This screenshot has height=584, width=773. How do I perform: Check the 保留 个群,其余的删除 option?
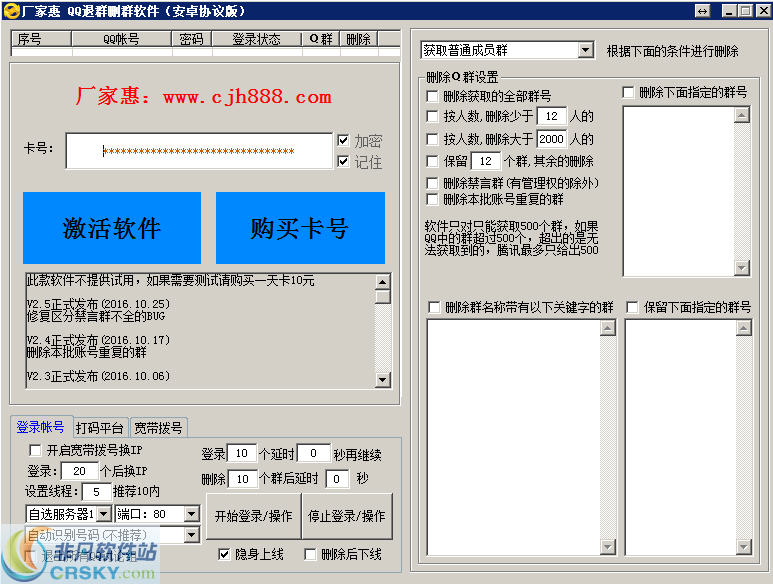pyautogui.click(x=432, y=161)
